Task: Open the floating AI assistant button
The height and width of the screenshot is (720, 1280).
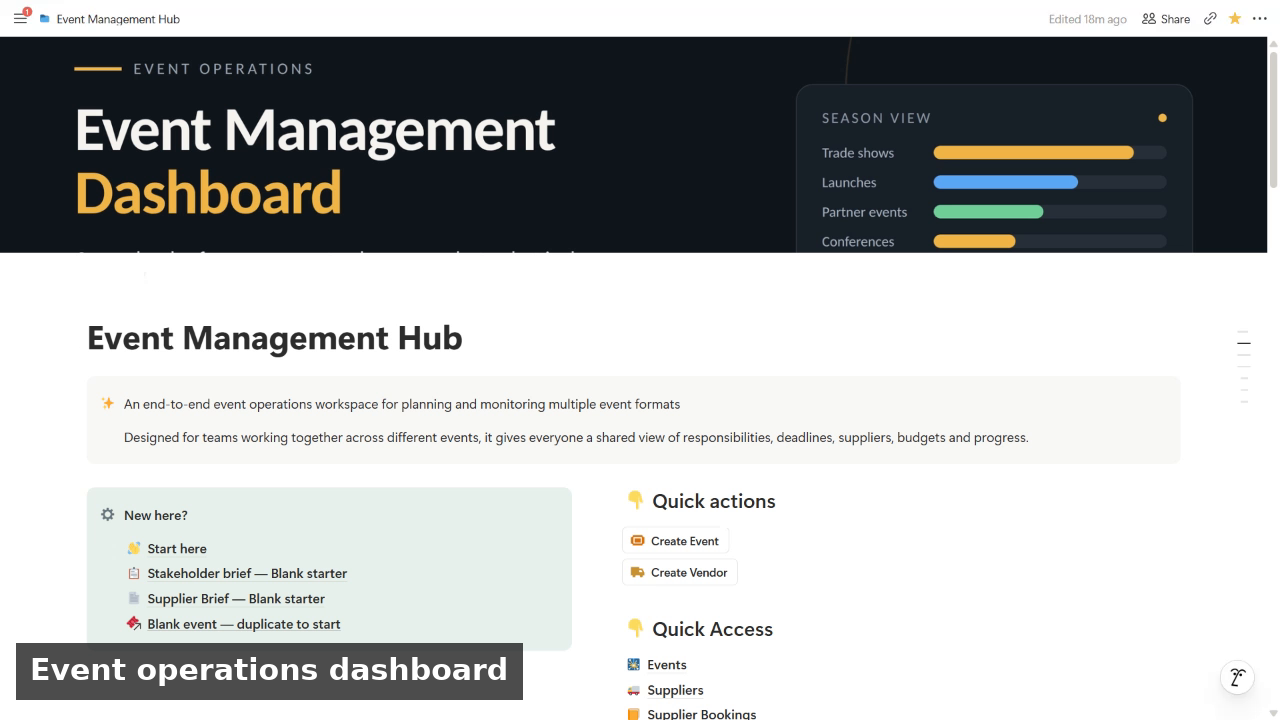Action: [x=1237, y=677]
